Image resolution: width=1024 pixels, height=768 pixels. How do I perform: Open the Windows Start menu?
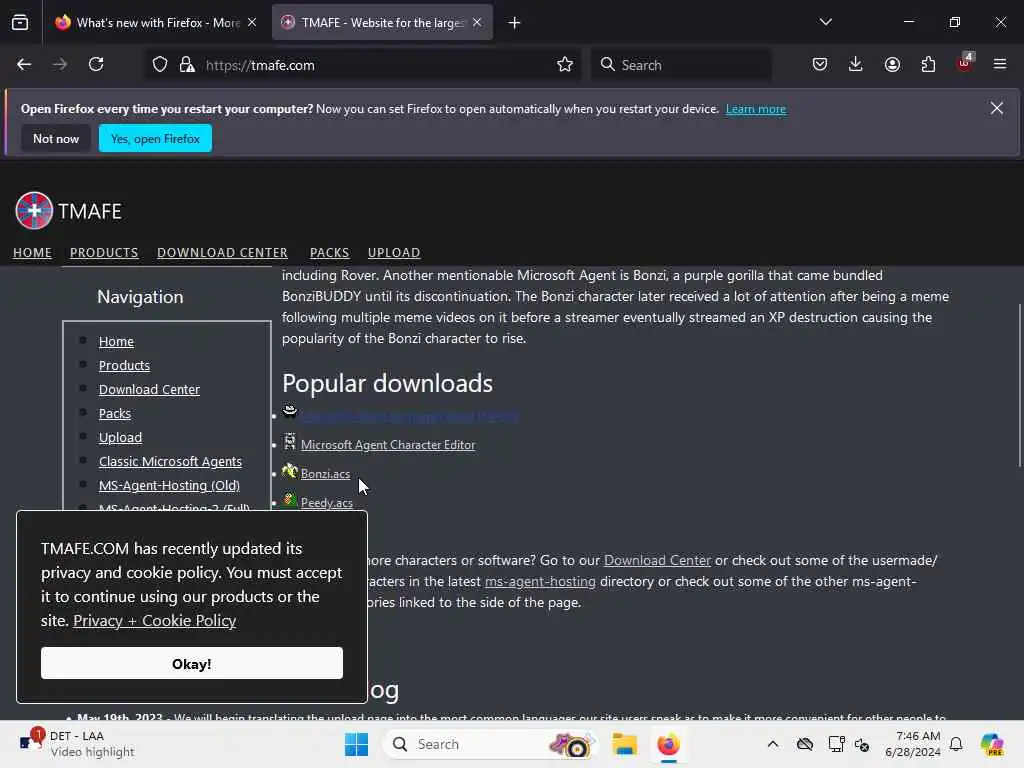[x=357, y=744]
